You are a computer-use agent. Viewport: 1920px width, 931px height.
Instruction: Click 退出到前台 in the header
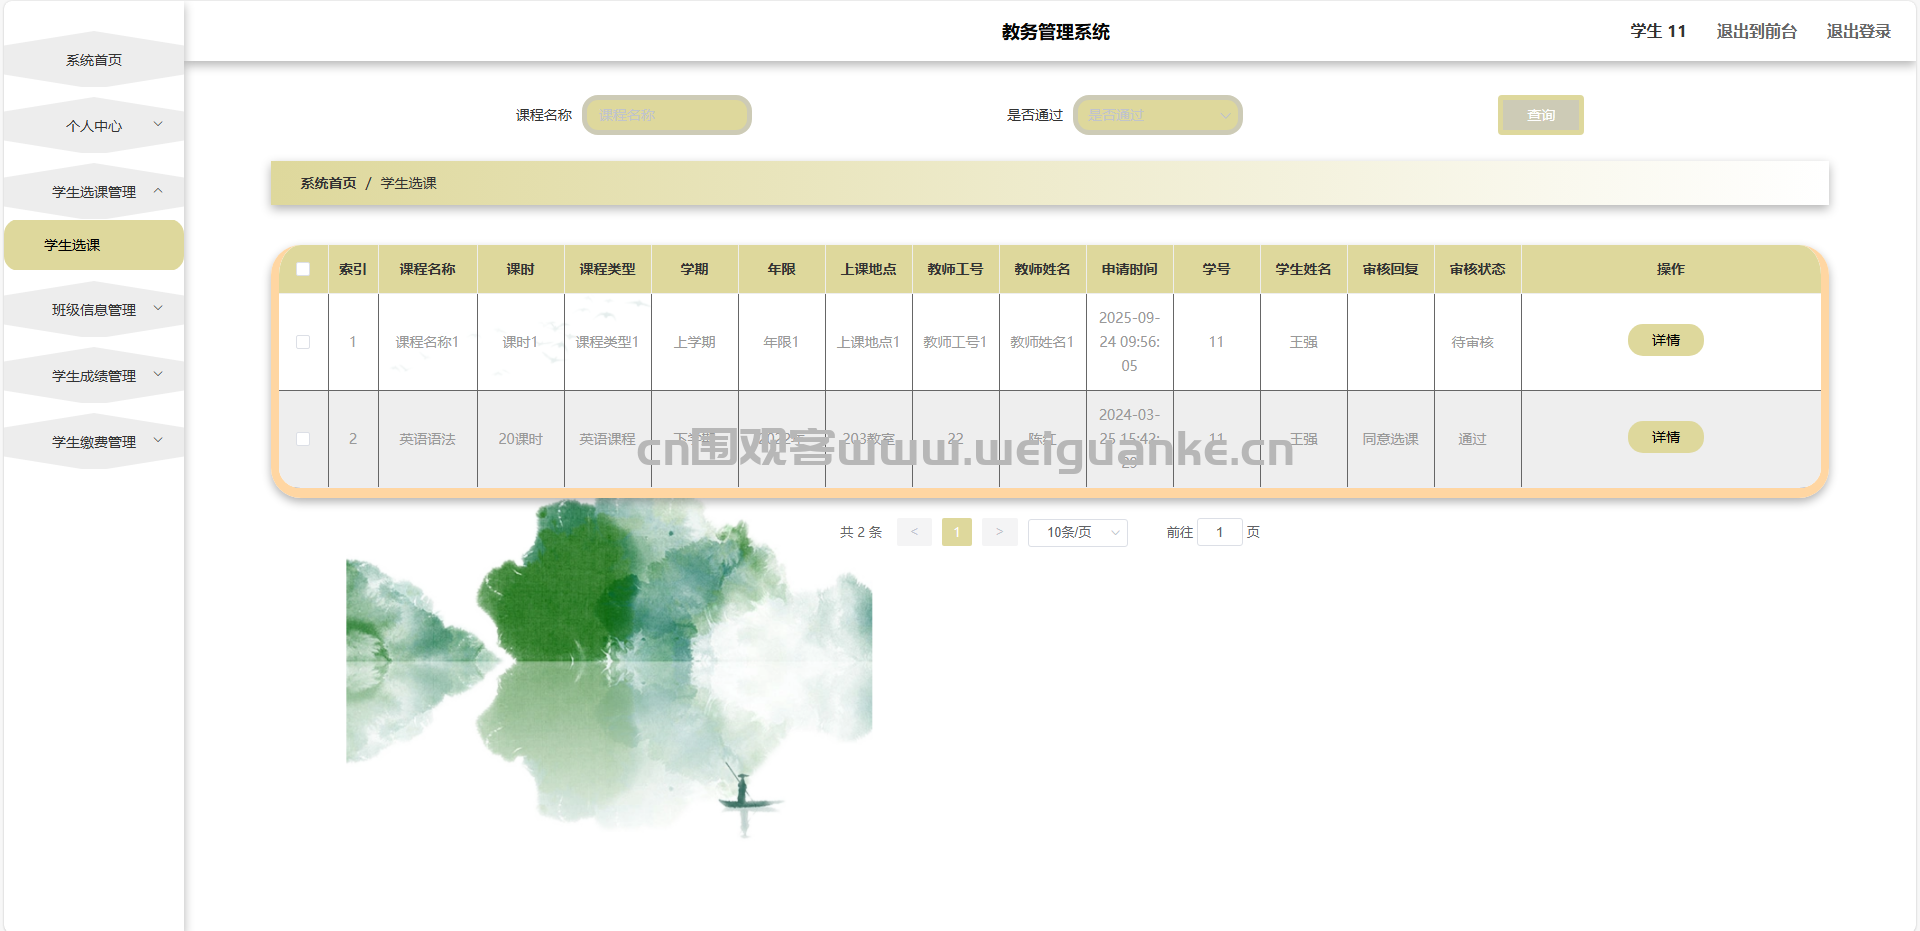pos(1757,31)
